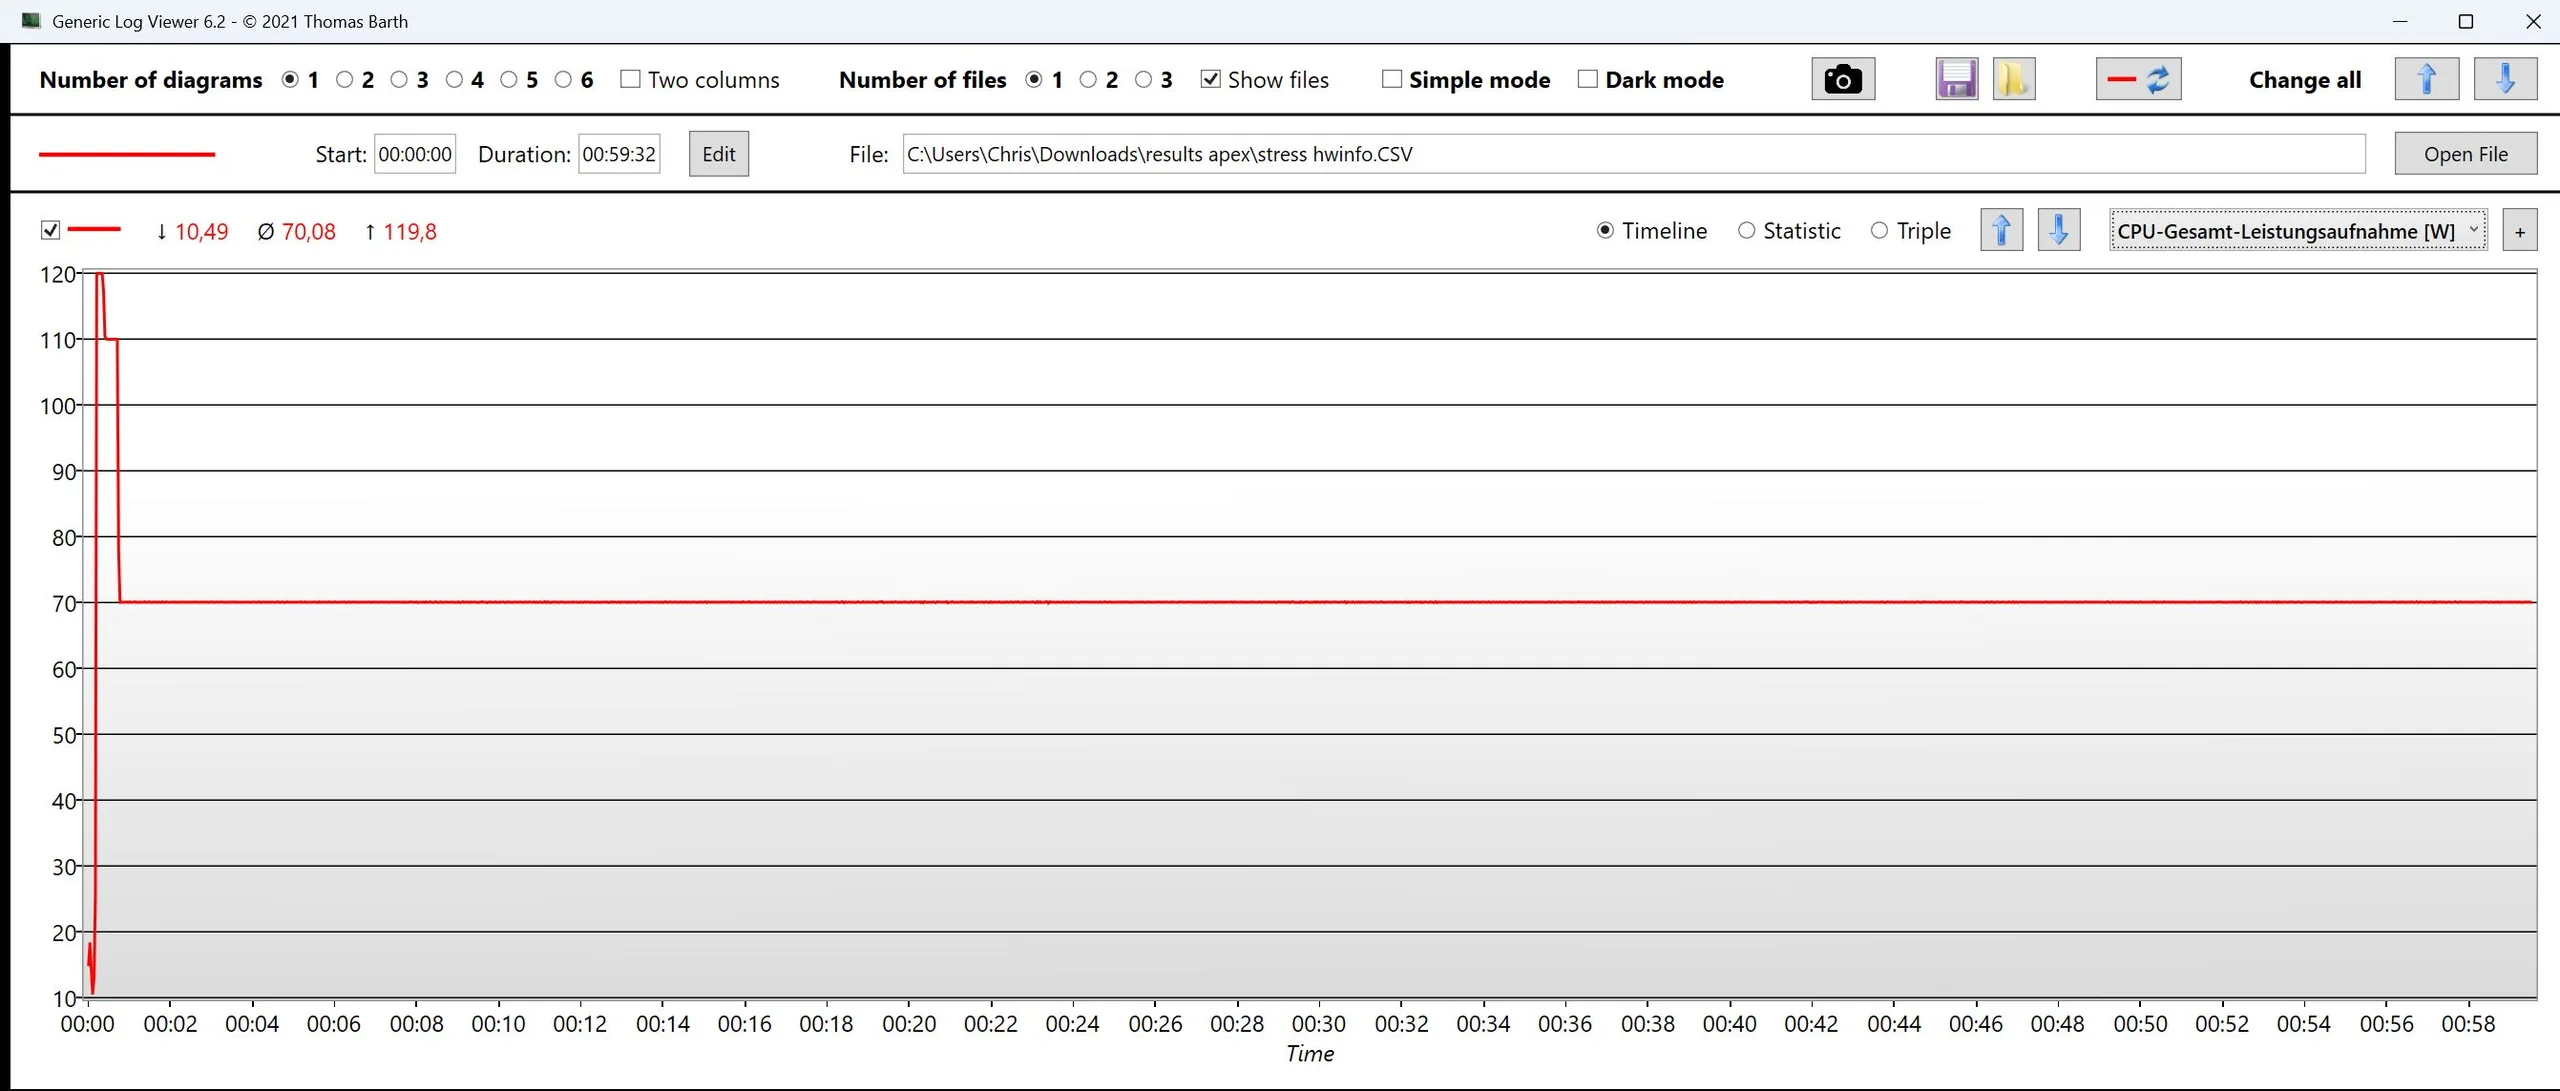Click the red line color sample beside Start
This screenshot has height=1091, width=2560.
pos(127,154)
